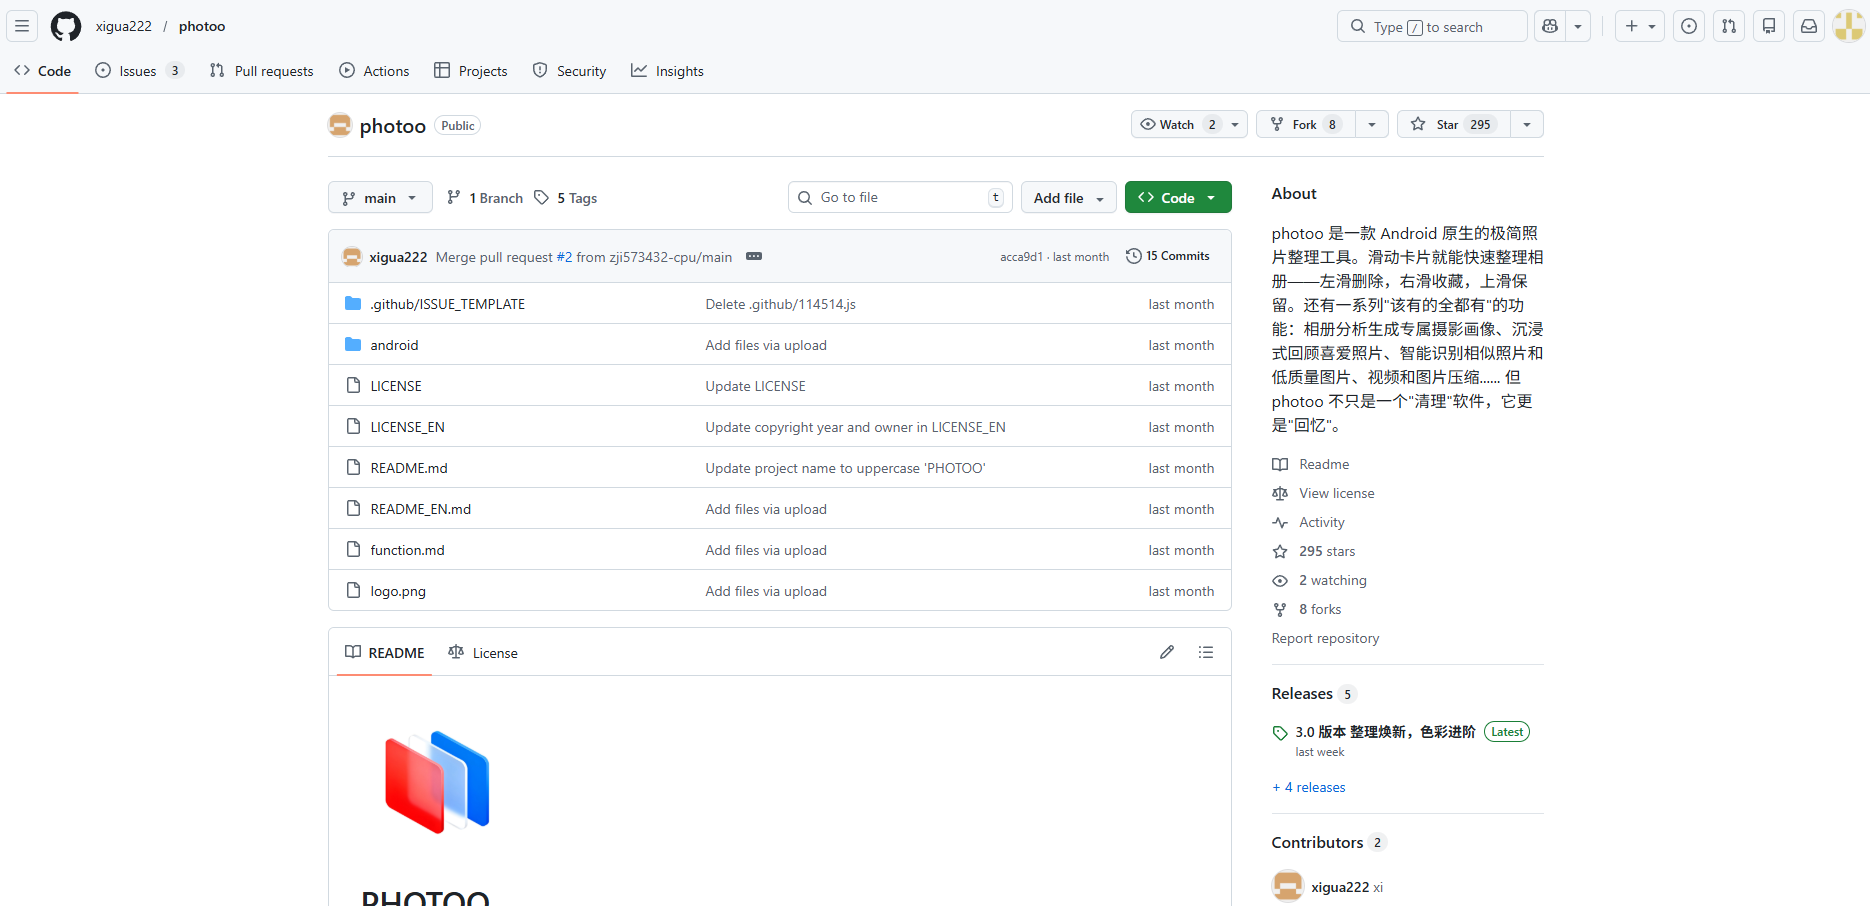The width and height of the screenshot is (1870, 906).
Task: Open the hamburger navigation menu
Action: pyautogui.click(x=22, y=26)
